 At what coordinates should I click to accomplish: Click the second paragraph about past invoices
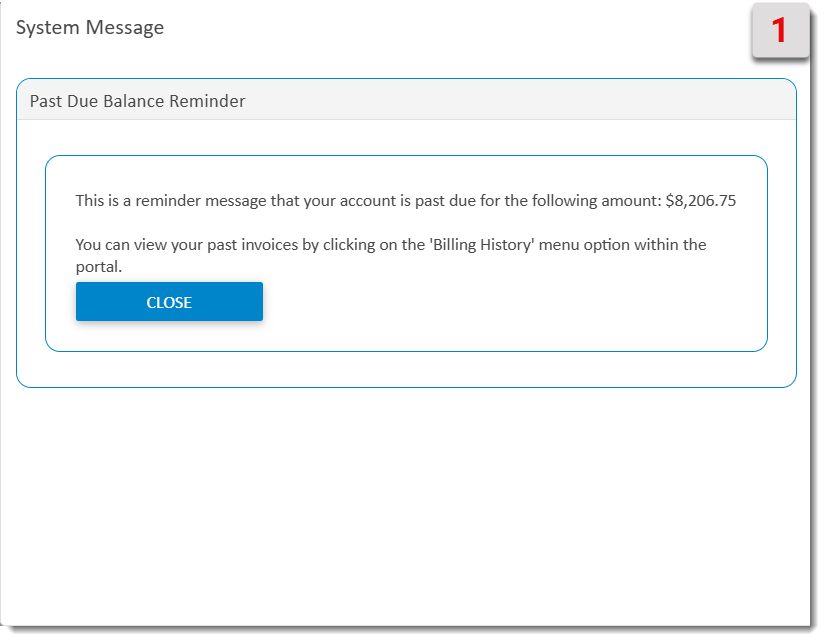click(390, 255)
